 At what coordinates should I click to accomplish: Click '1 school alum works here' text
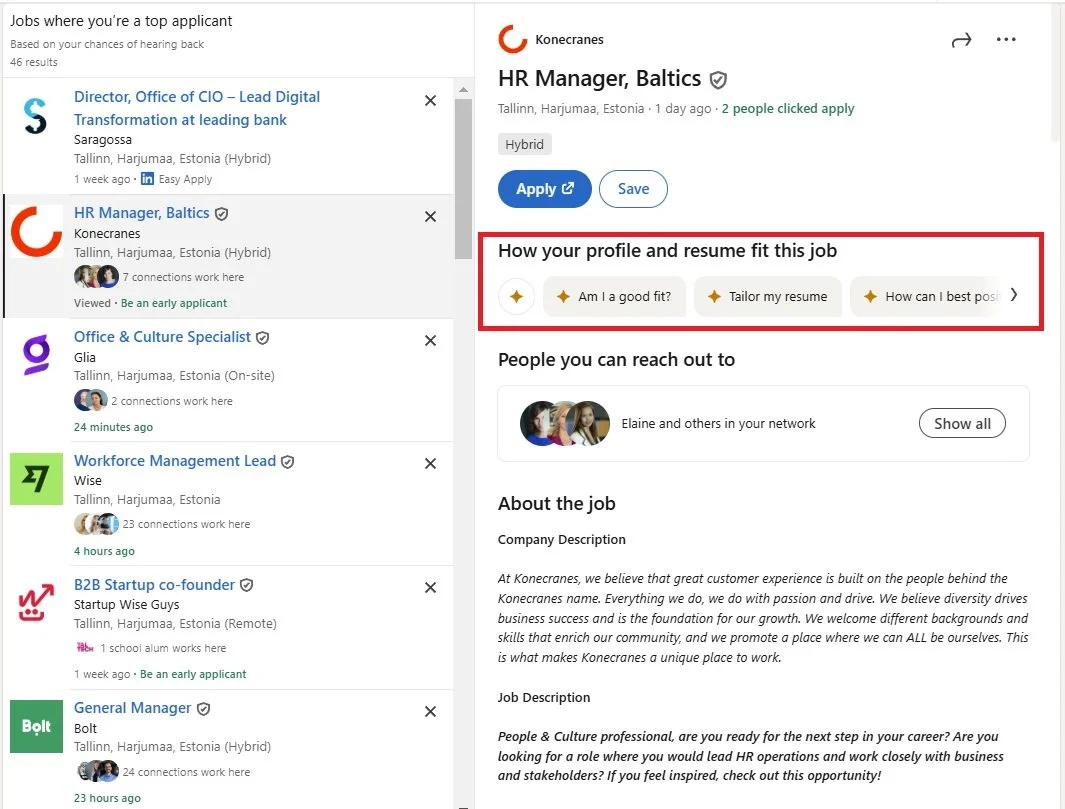[163, 648]
